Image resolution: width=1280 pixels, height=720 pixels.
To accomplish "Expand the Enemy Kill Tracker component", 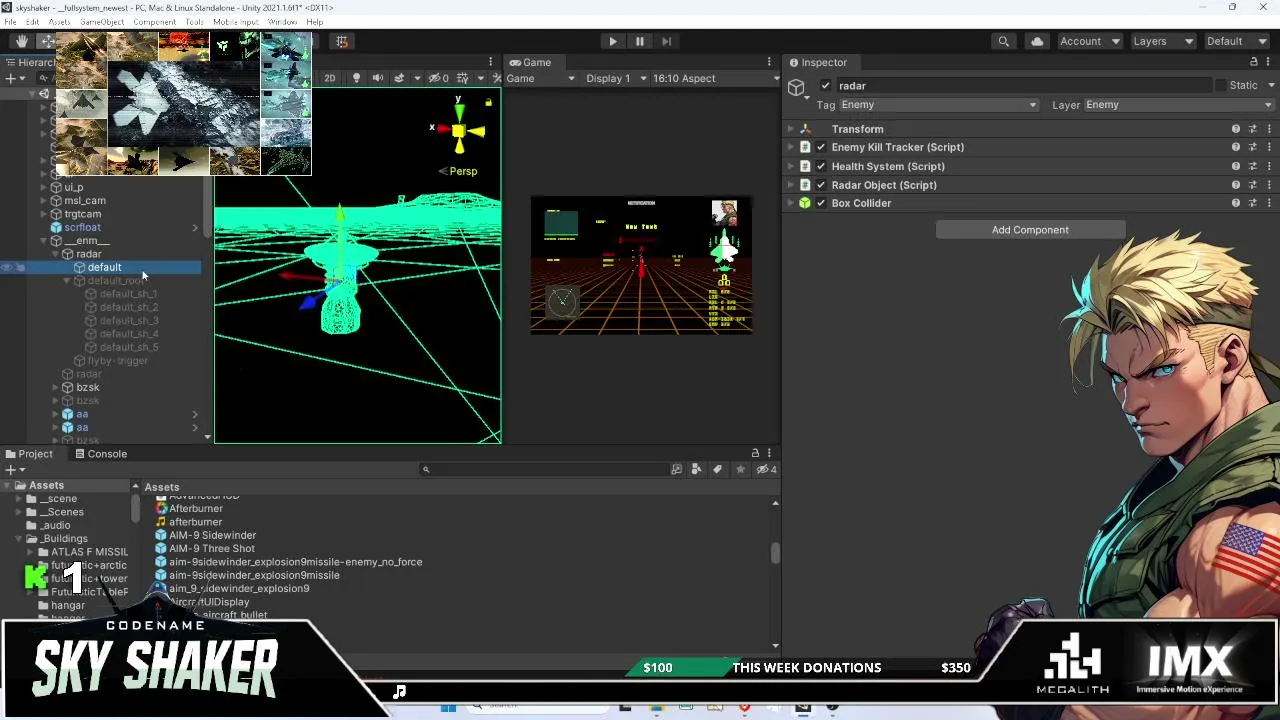I will (x=790, y=147).
